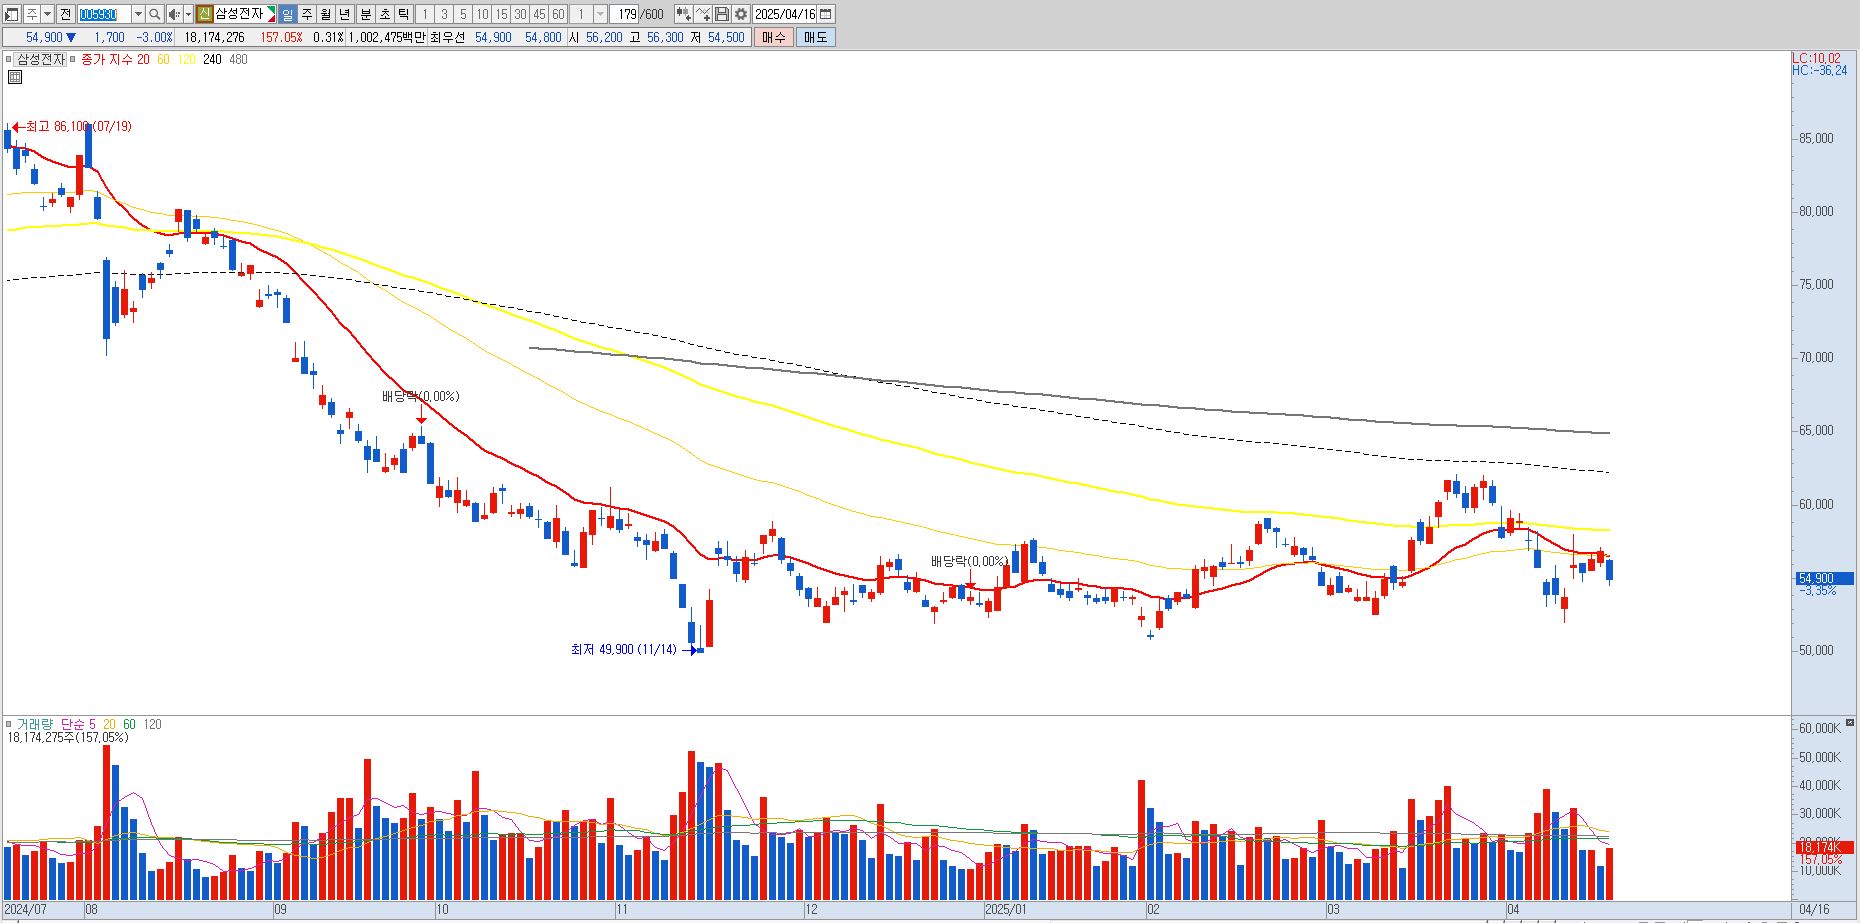
Task: Click the 배당락 marker near September
Action: pyautogui.click(x=420, y=397)
